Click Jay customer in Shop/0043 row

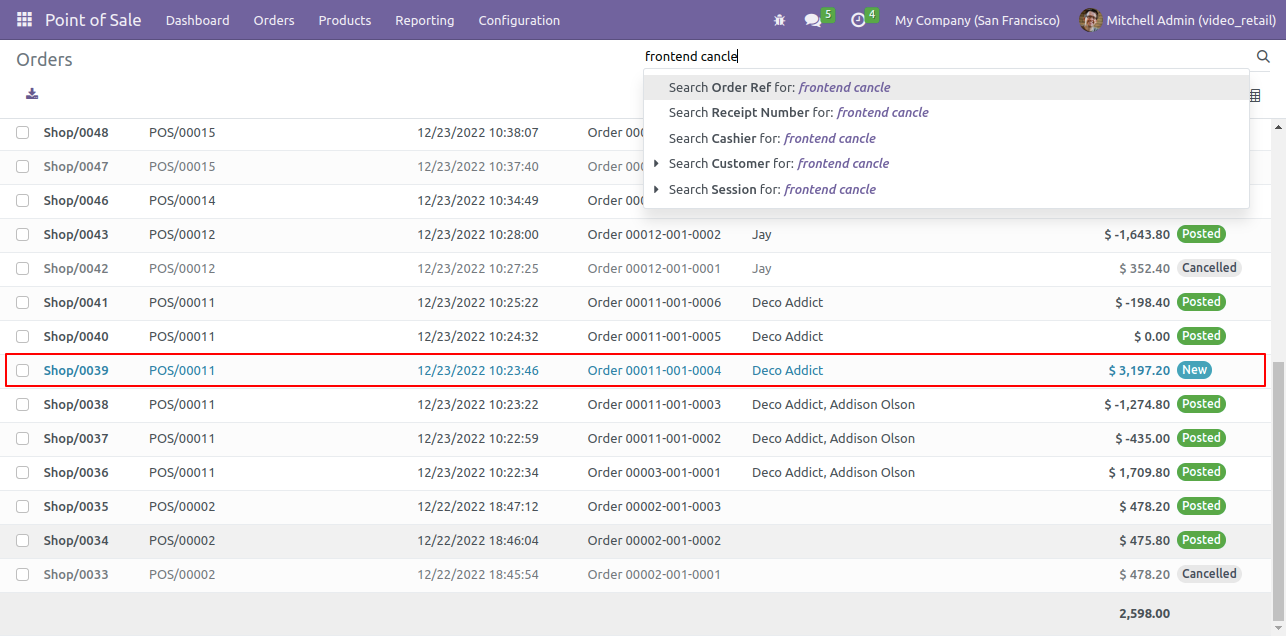pyautogui.click(x=762, y=235)
